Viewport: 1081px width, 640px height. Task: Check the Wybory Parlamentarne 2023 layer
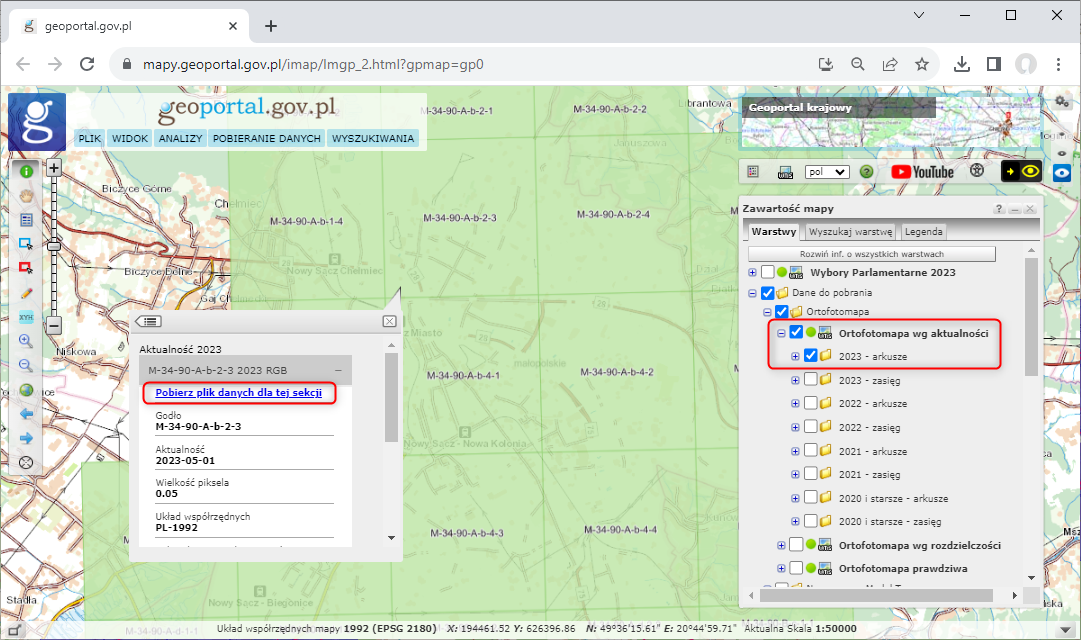coord(767,272)
